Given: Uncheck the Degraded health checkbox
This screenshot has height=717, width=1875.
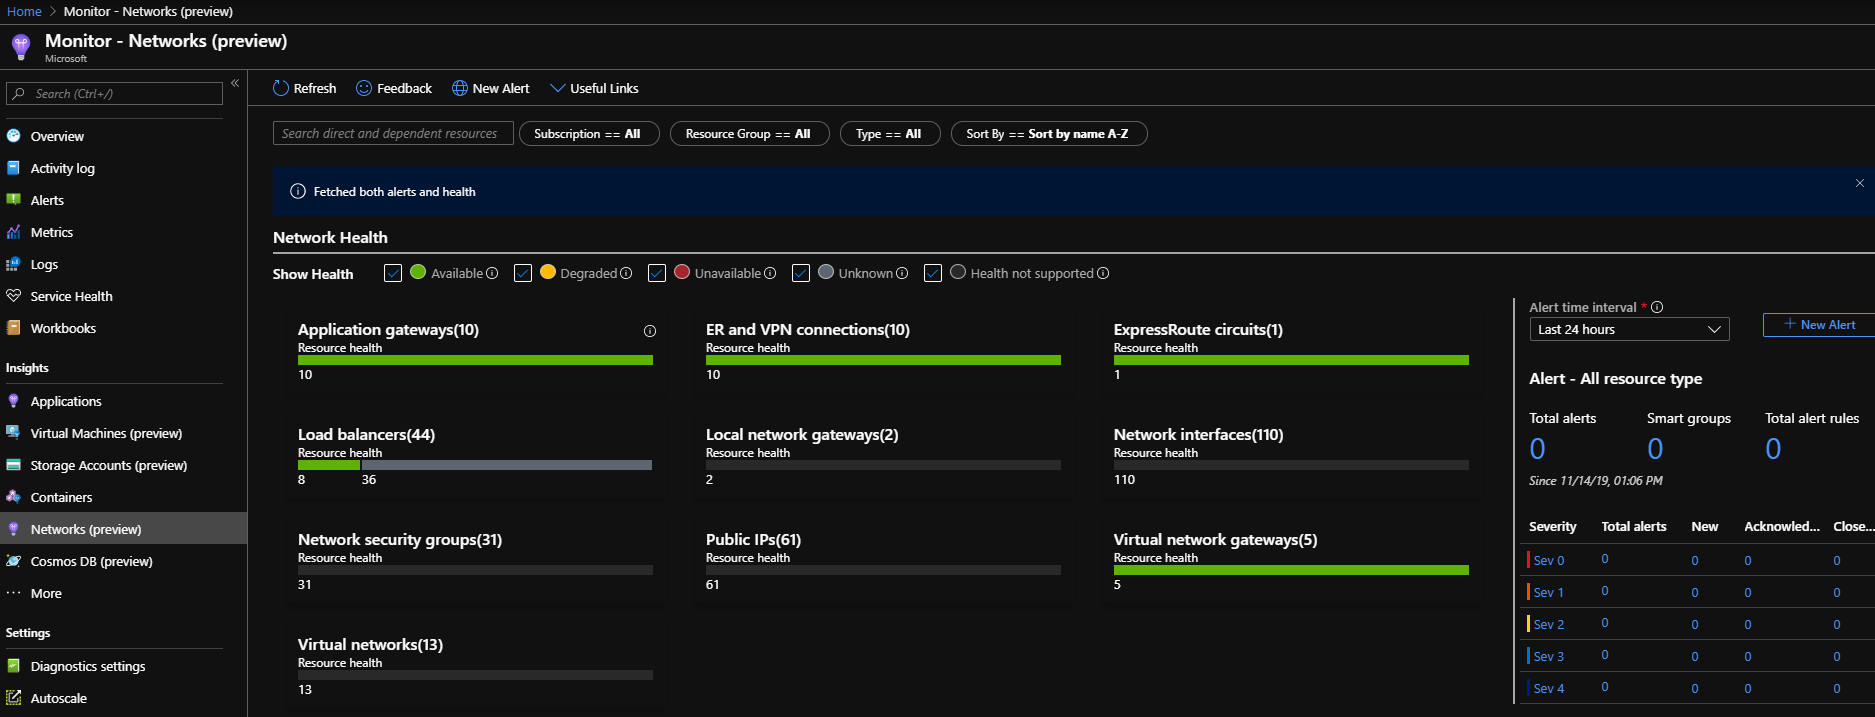Looking at the screenshot, I should (523, 273).
